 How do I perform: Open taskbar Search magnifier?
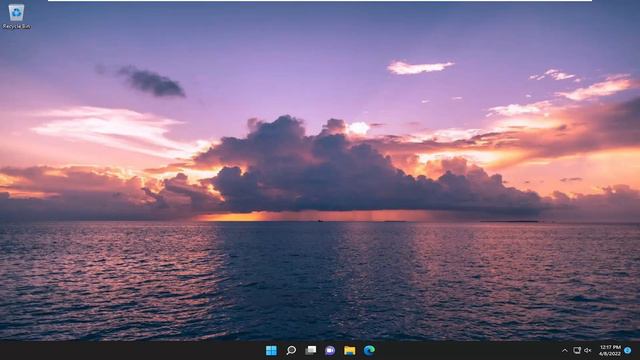click(291, 350)
